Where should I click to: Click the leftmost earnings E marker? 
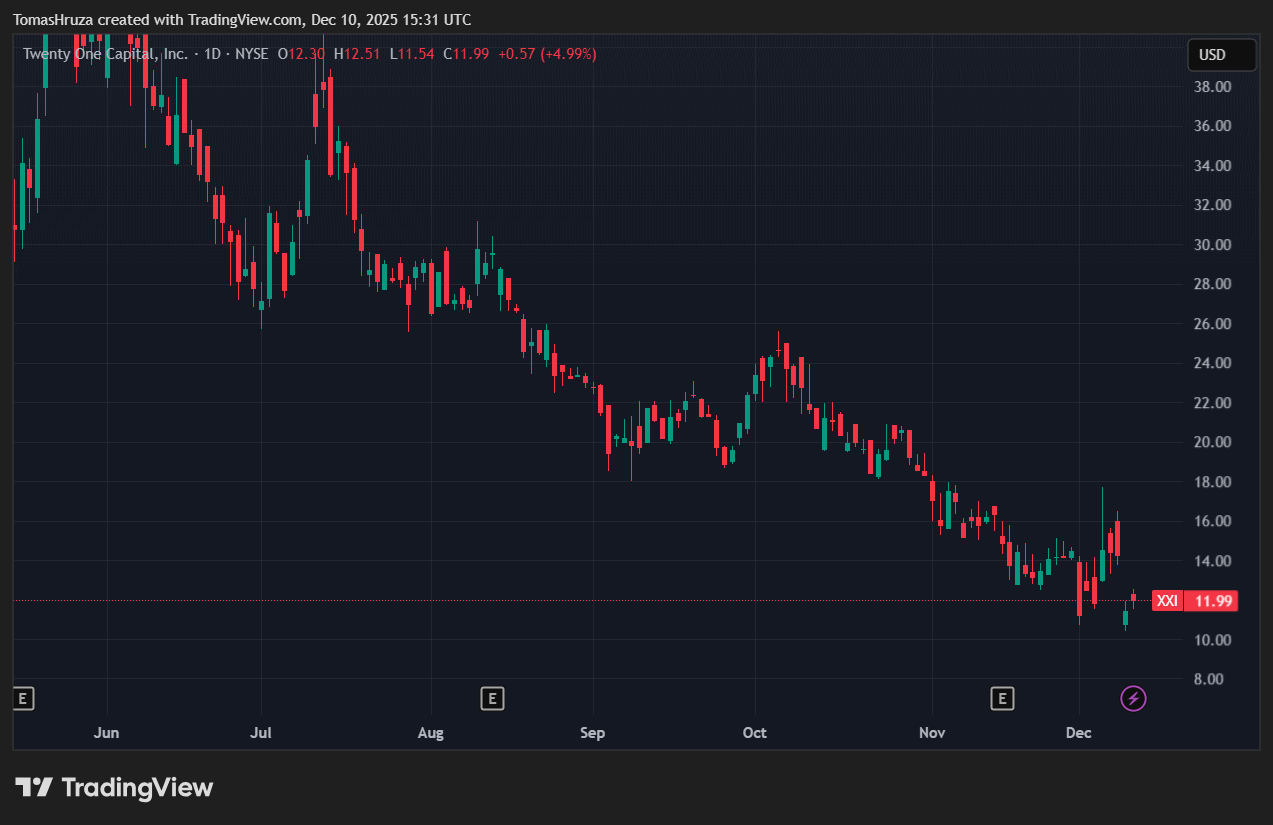click(x=23, y=698)
